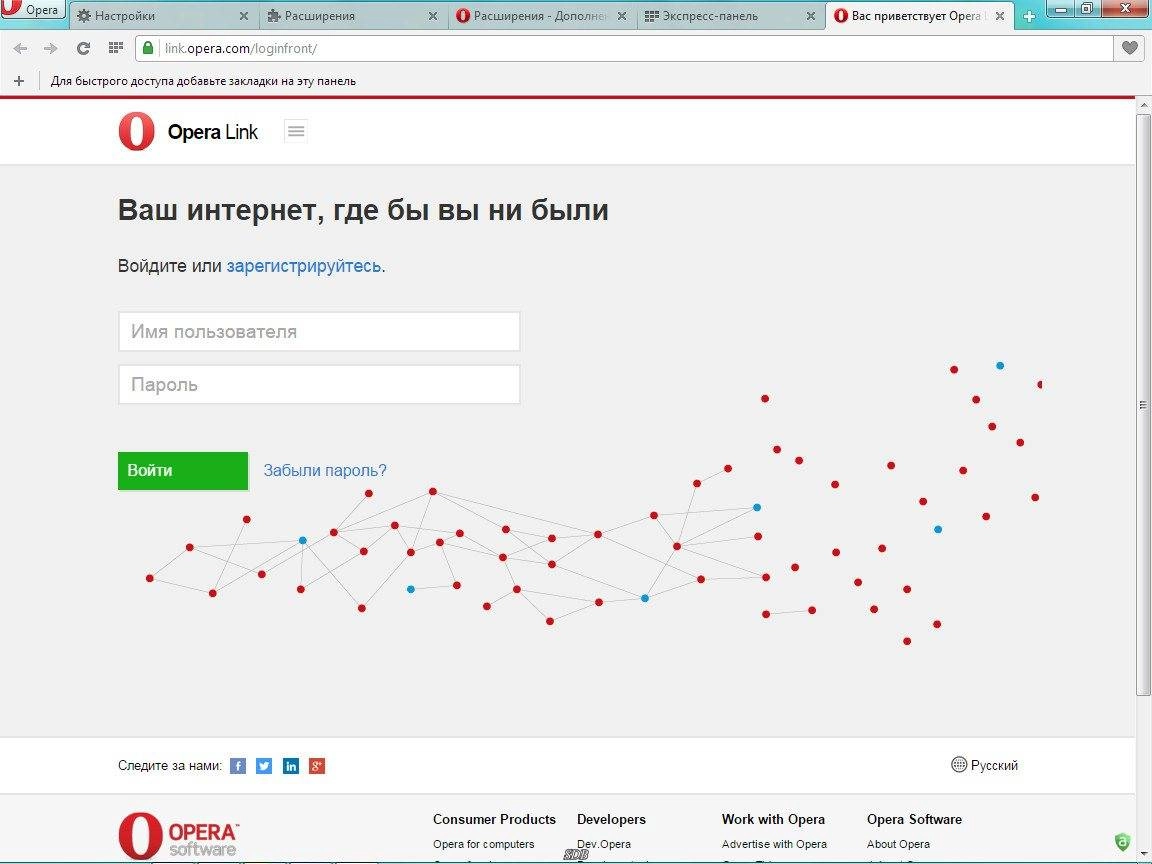
Task: Open Speed Dial grid icon
Action: [115, 48]
